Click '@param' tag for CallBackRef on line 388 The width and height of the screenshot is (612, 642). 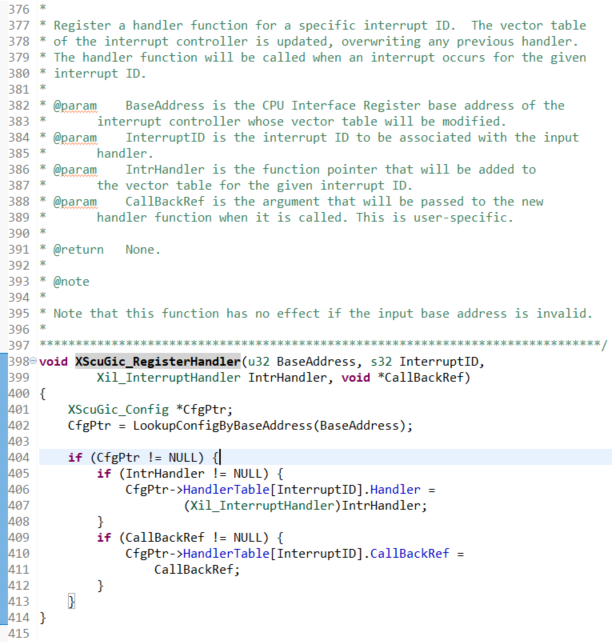[x=75, y=201]
